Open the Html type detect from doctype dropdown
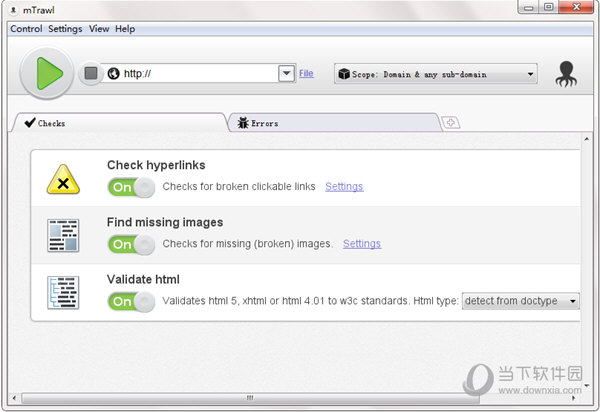 coord(520,301)
